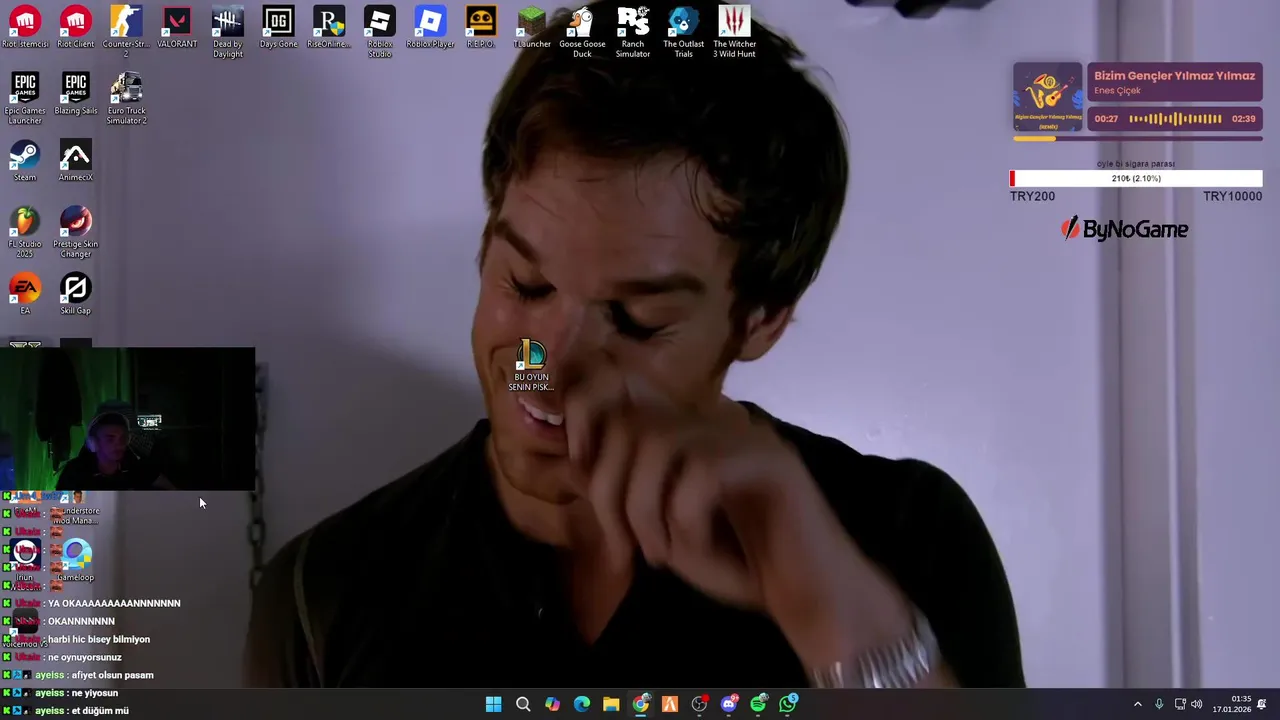Viewport: 1280px width, 720px height.
Task: Open the Roblox Studio desktop icon
Action: pos(380,31)
